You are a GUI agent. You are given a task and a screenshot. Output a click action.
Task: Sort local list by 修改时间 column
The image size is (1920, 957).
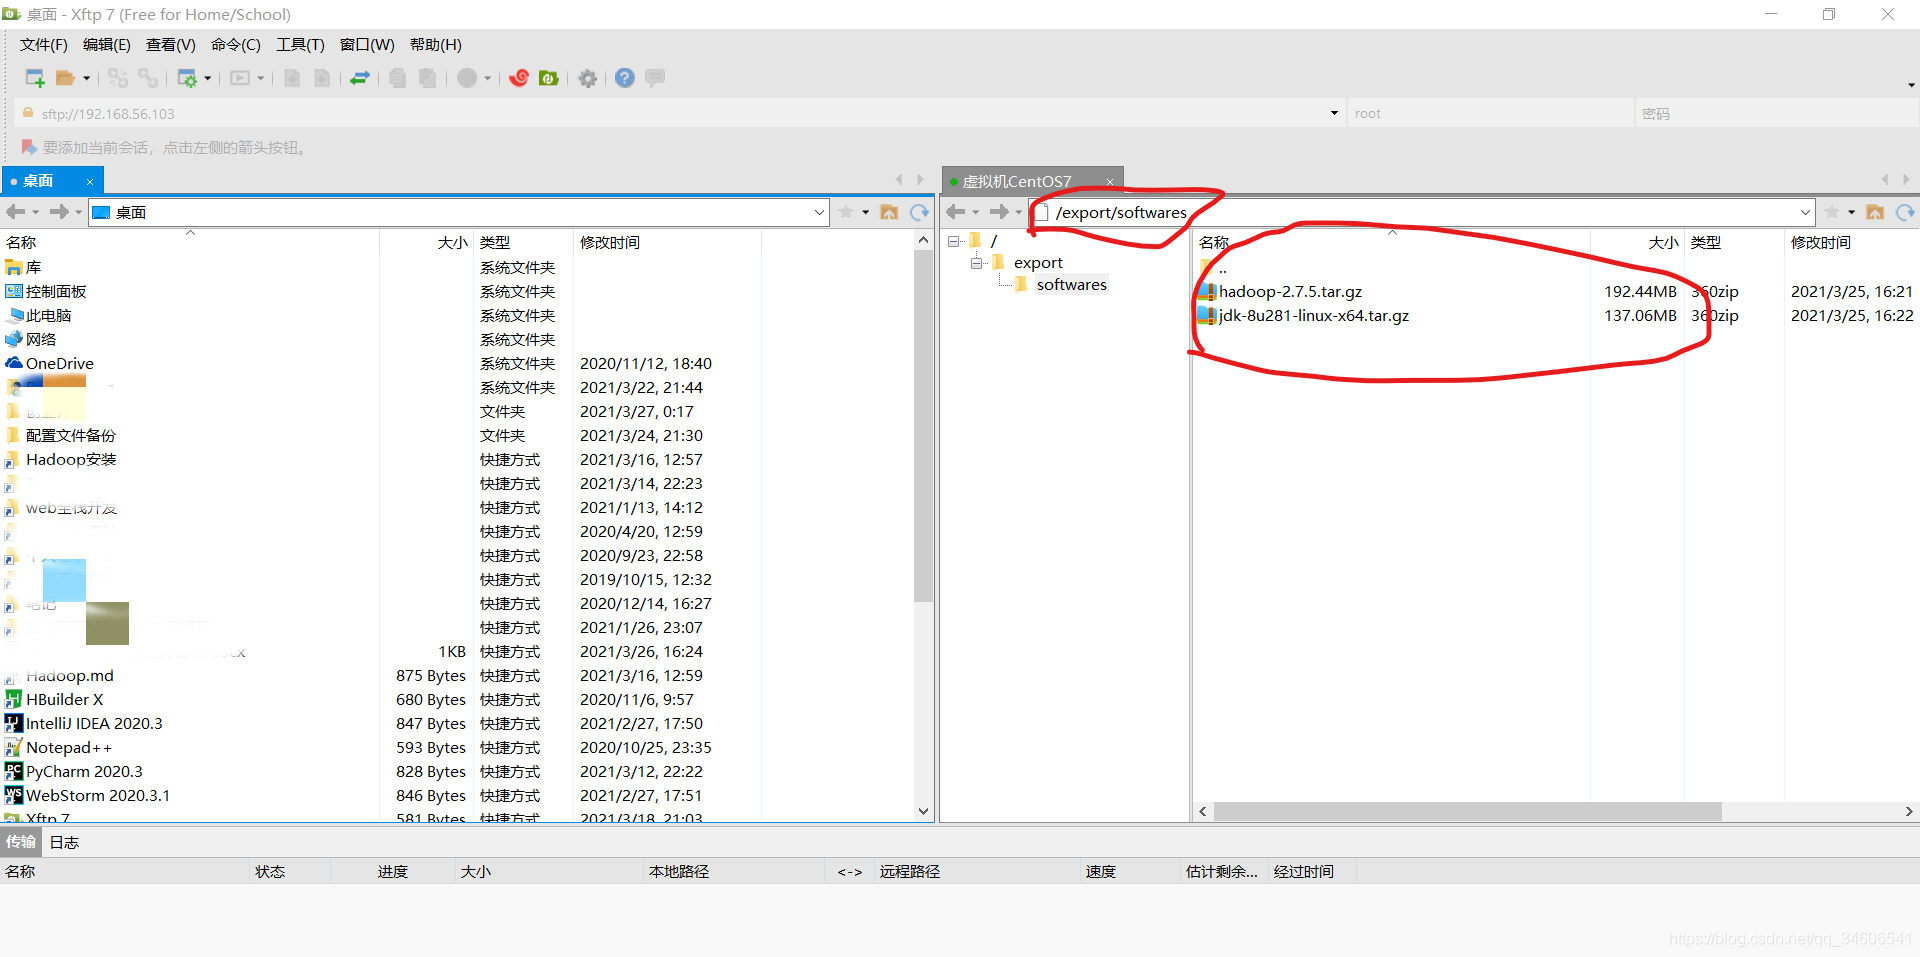(x=668, y=242)
